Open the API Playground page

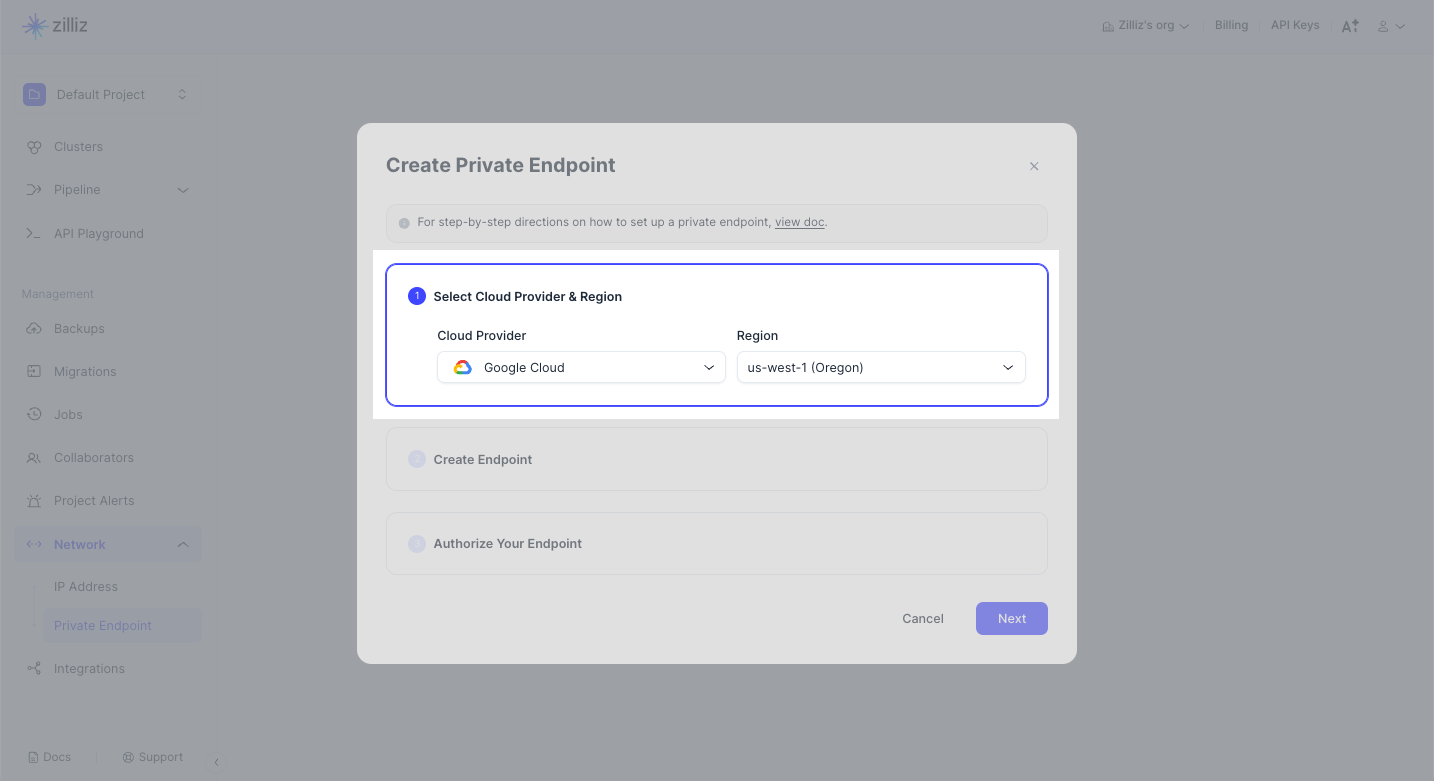[x=98, y=234]
